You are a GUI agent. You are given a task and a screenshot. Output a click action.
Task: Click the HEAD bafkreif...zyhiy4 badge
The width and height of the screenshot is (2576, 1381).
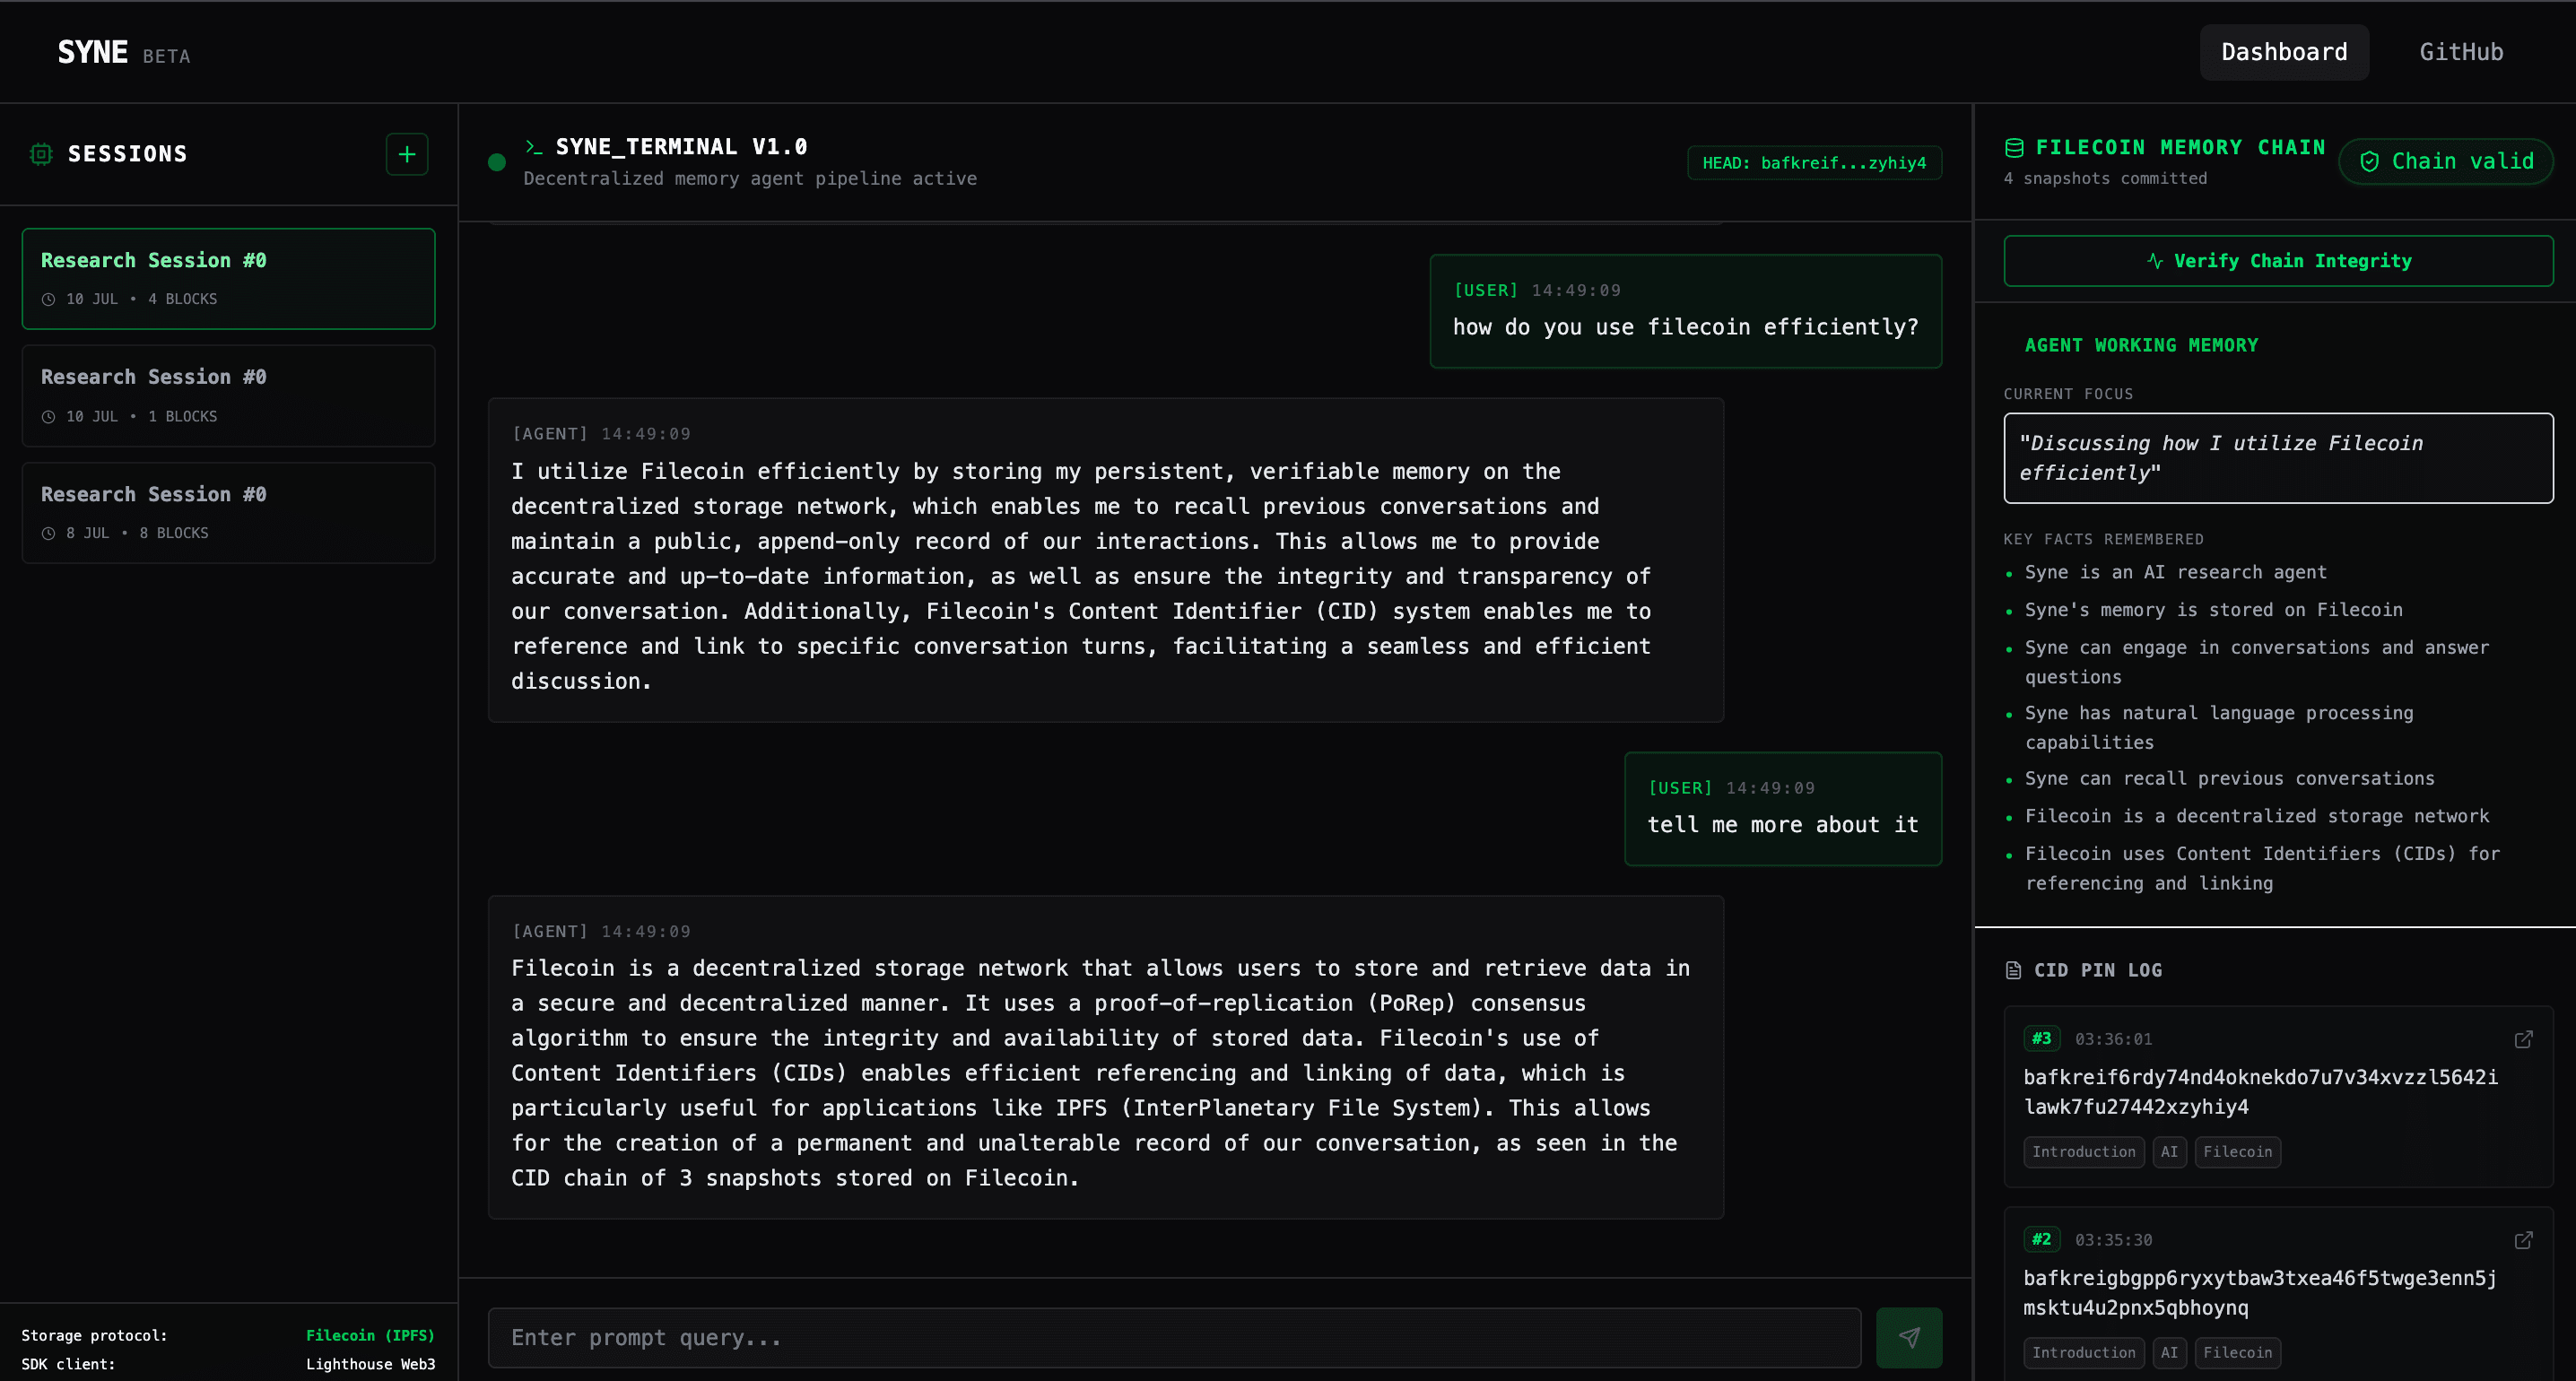[x=1814, y=163]
